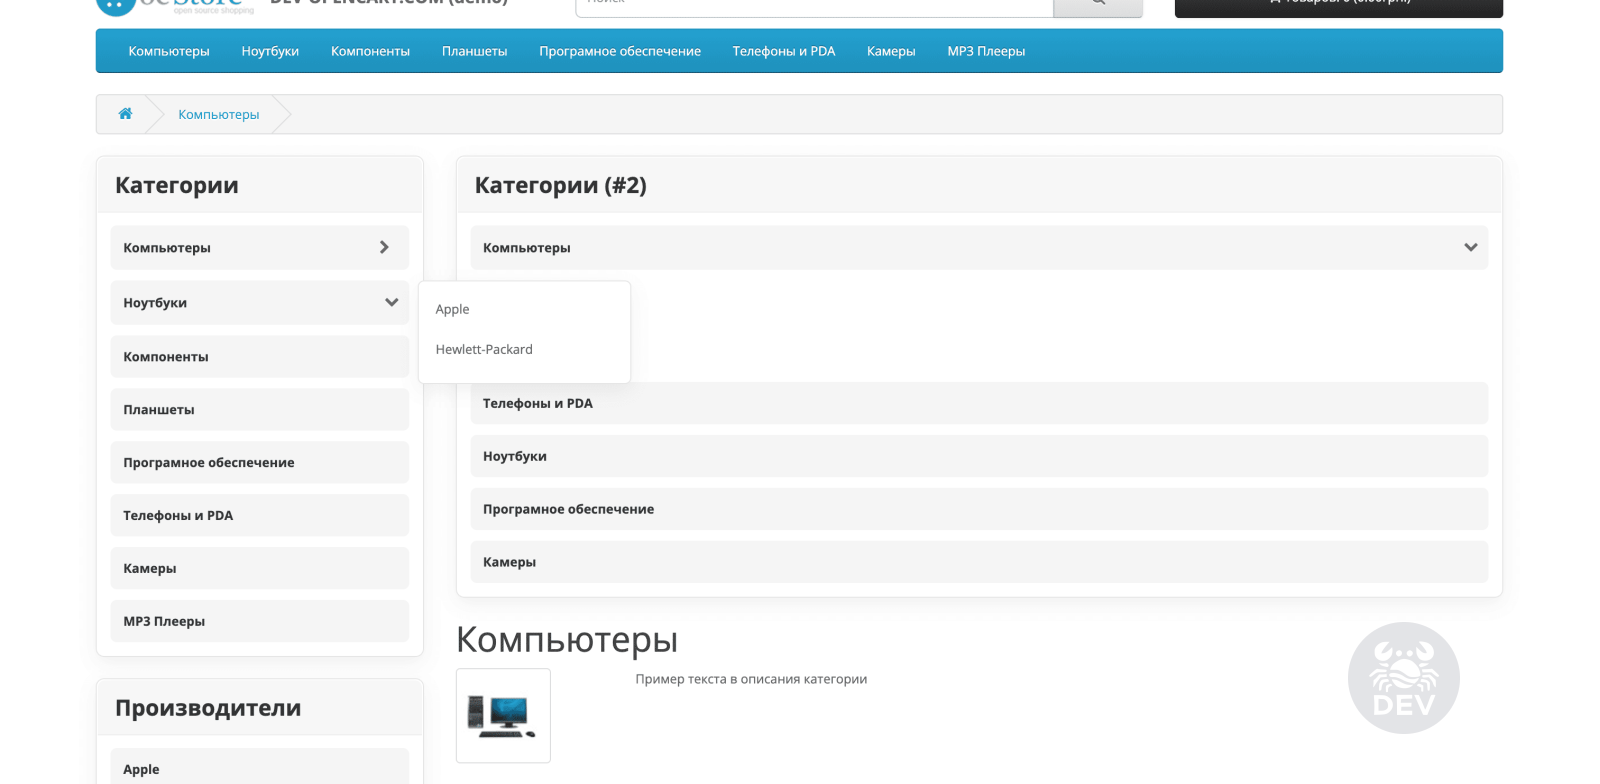Screen dimensions: 1600x784
Task: Open MP3 Плееры in top navigation bar
Action: click(x=986, y=51)
